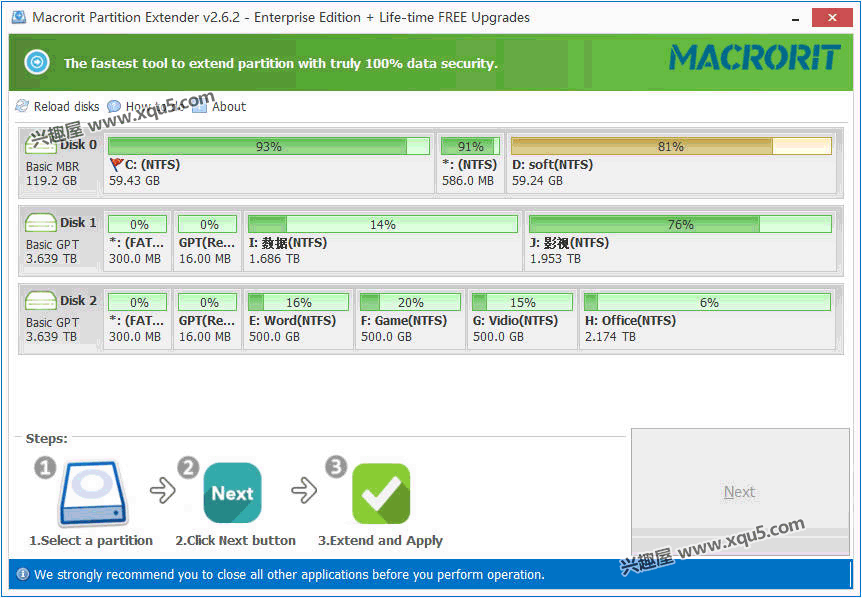Click the step 1 hard drive illustration
This screenshot has width=862, height=598.
point(93,494)
